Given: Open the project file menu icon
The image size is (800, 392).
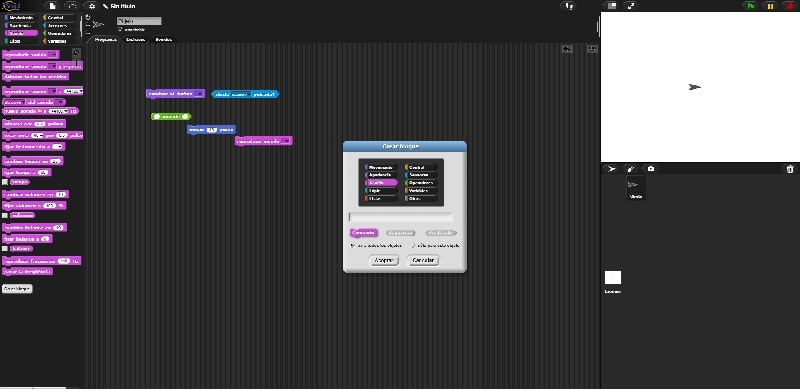Looking at the screenshot, I should [x=52, y=6].
